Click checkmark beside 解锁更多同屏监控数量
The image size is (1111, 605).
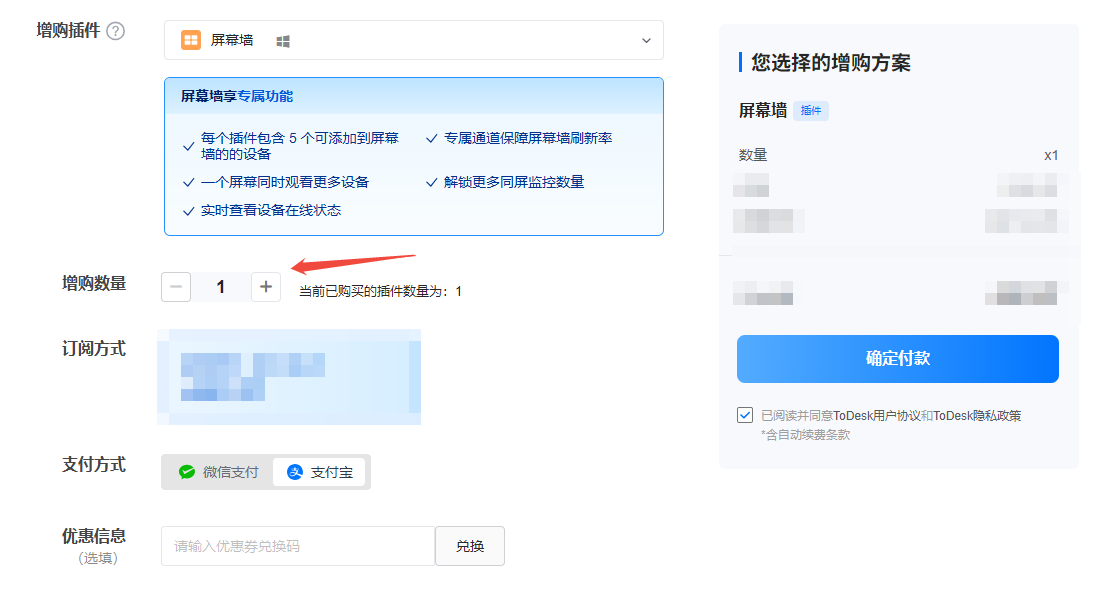tap(432, 183)
